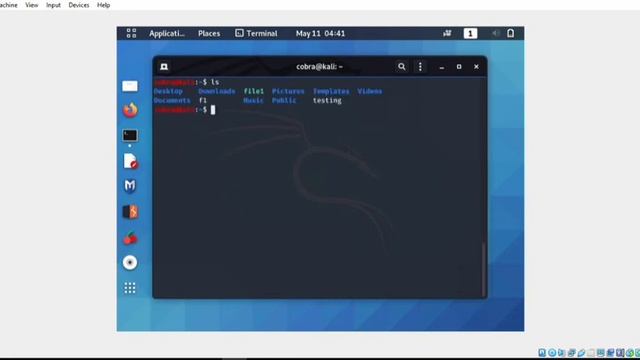Open the text editor document icon in dock
The height and width of the screenshot is (360, 640).
tap(130, 161)
